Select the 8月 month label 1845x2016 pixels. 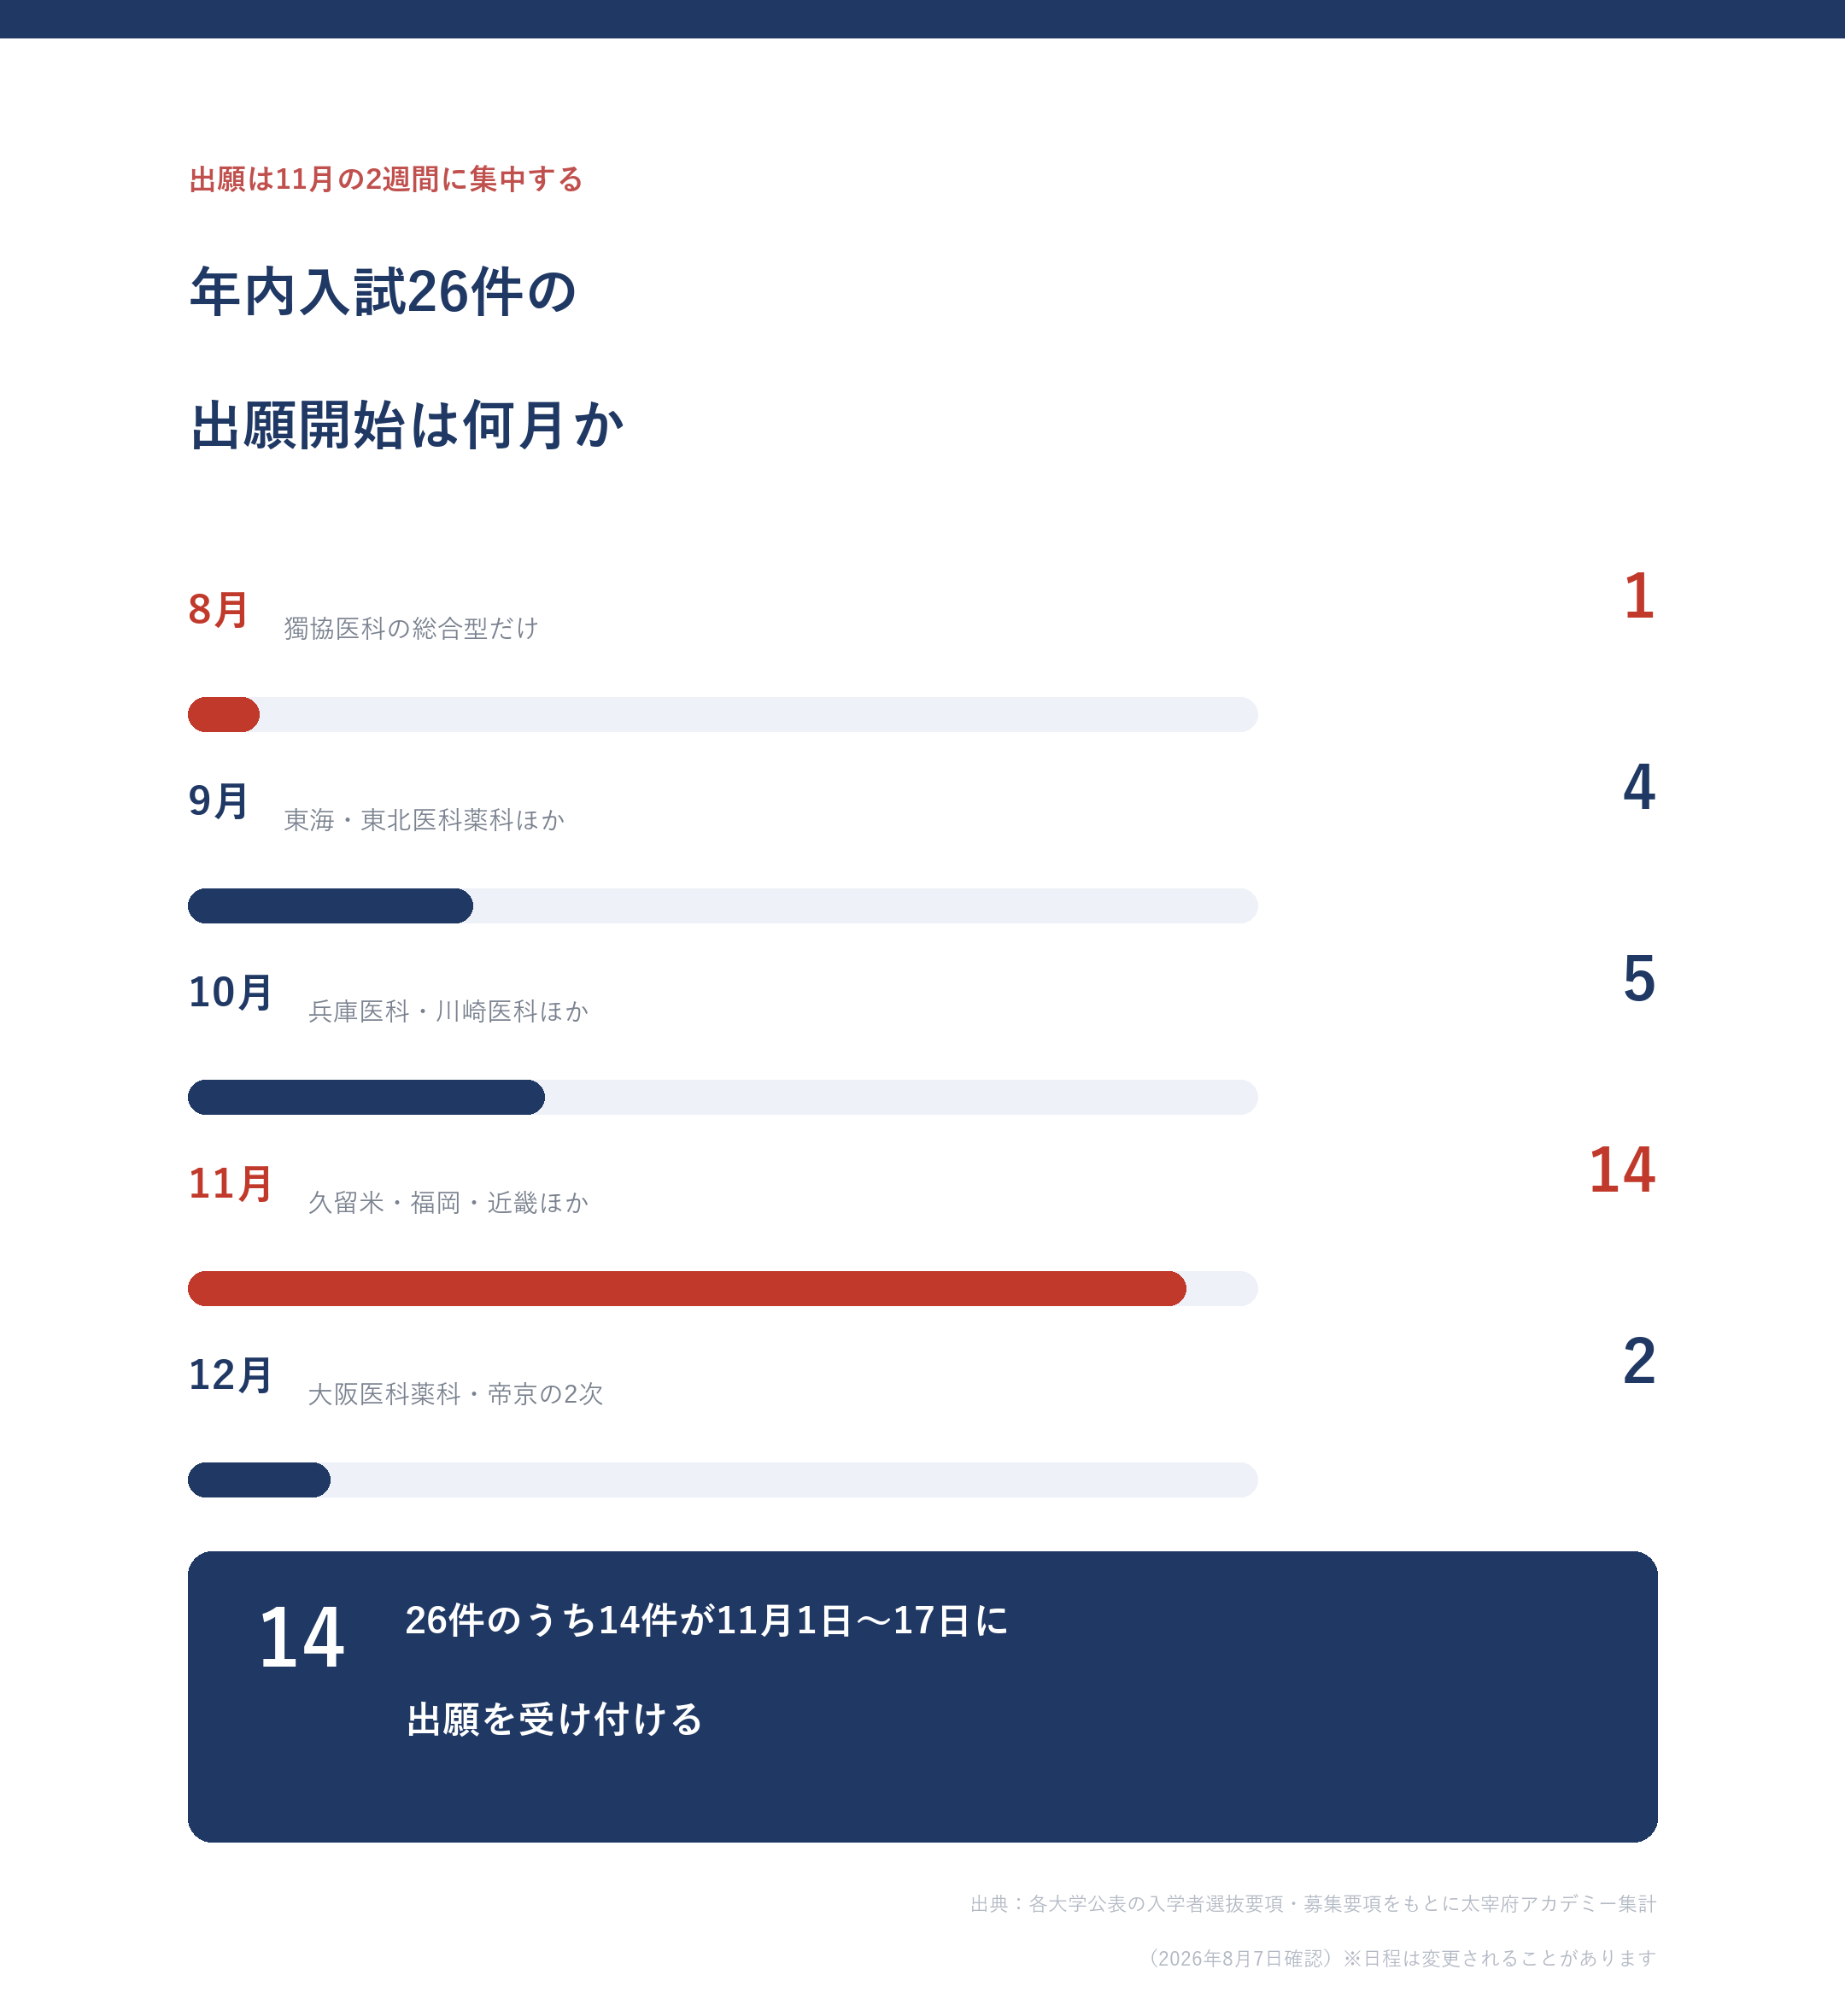click(218, 610)
